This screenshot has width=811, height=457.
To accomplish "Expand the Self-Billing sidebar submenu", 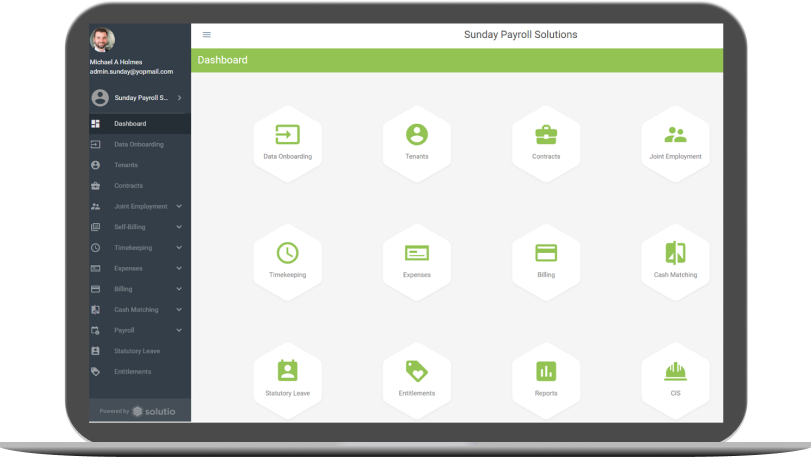I will [x=179, y=227].
